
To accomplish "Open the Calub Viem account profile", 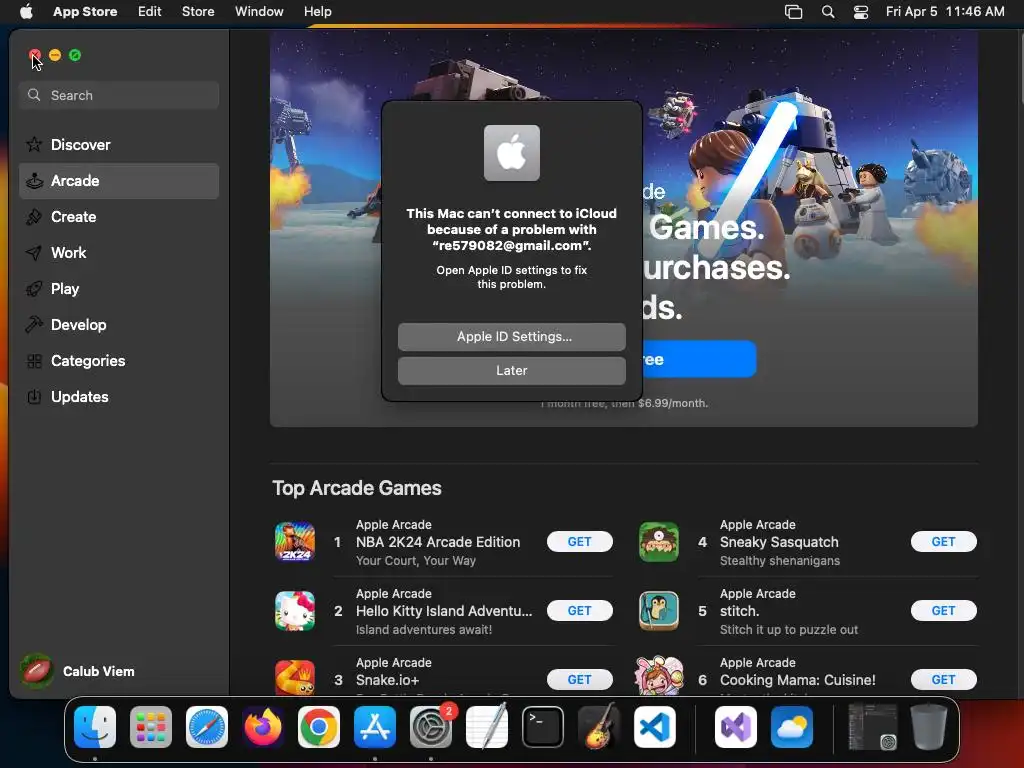I will pyautogui.click(x=78, y=671).
